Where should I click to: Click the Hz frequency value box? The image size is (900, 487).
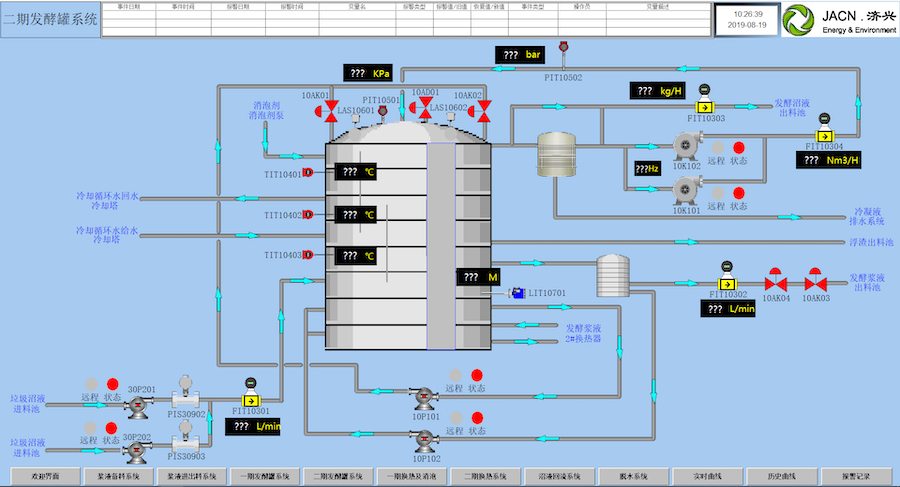coord(647,168)
